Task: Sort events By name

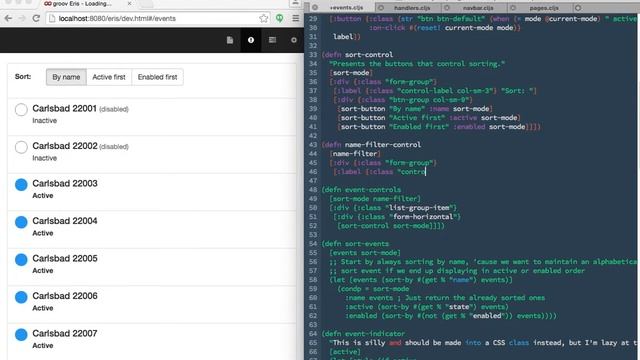Action: tap(66, 77)
